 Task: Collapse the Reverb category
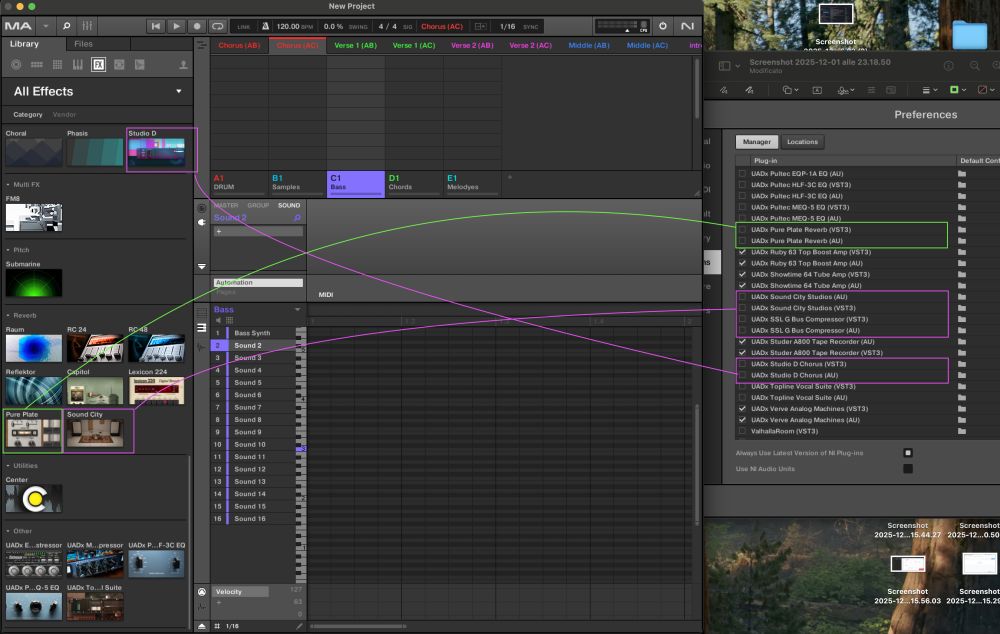tap(8, 316)
